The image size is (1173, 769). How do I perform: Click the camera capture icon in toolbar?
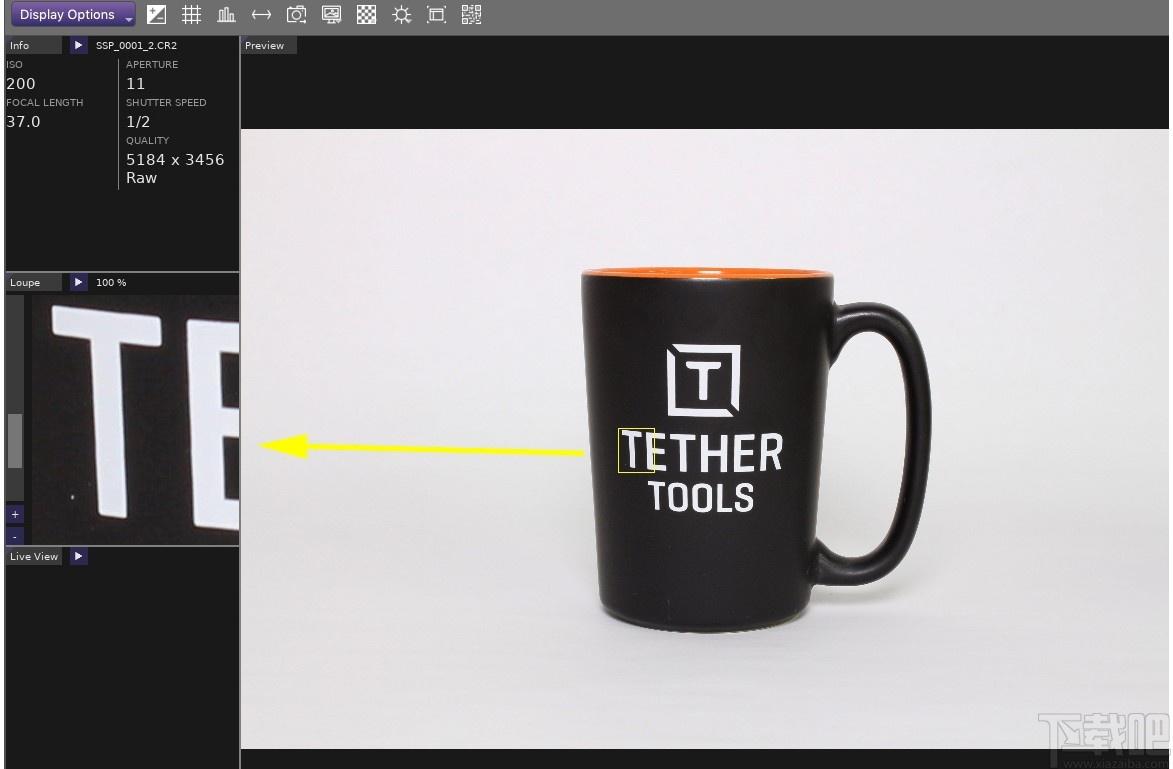pyautogui.click(x=296, y=14)
